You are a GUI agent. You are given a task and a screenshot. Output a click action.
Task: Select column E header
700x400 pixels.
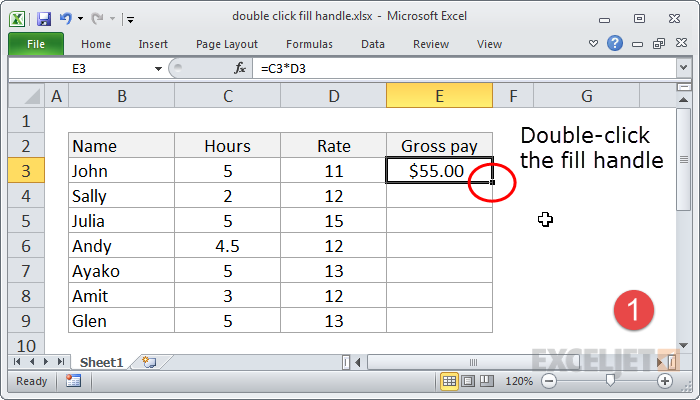point(440,96)
